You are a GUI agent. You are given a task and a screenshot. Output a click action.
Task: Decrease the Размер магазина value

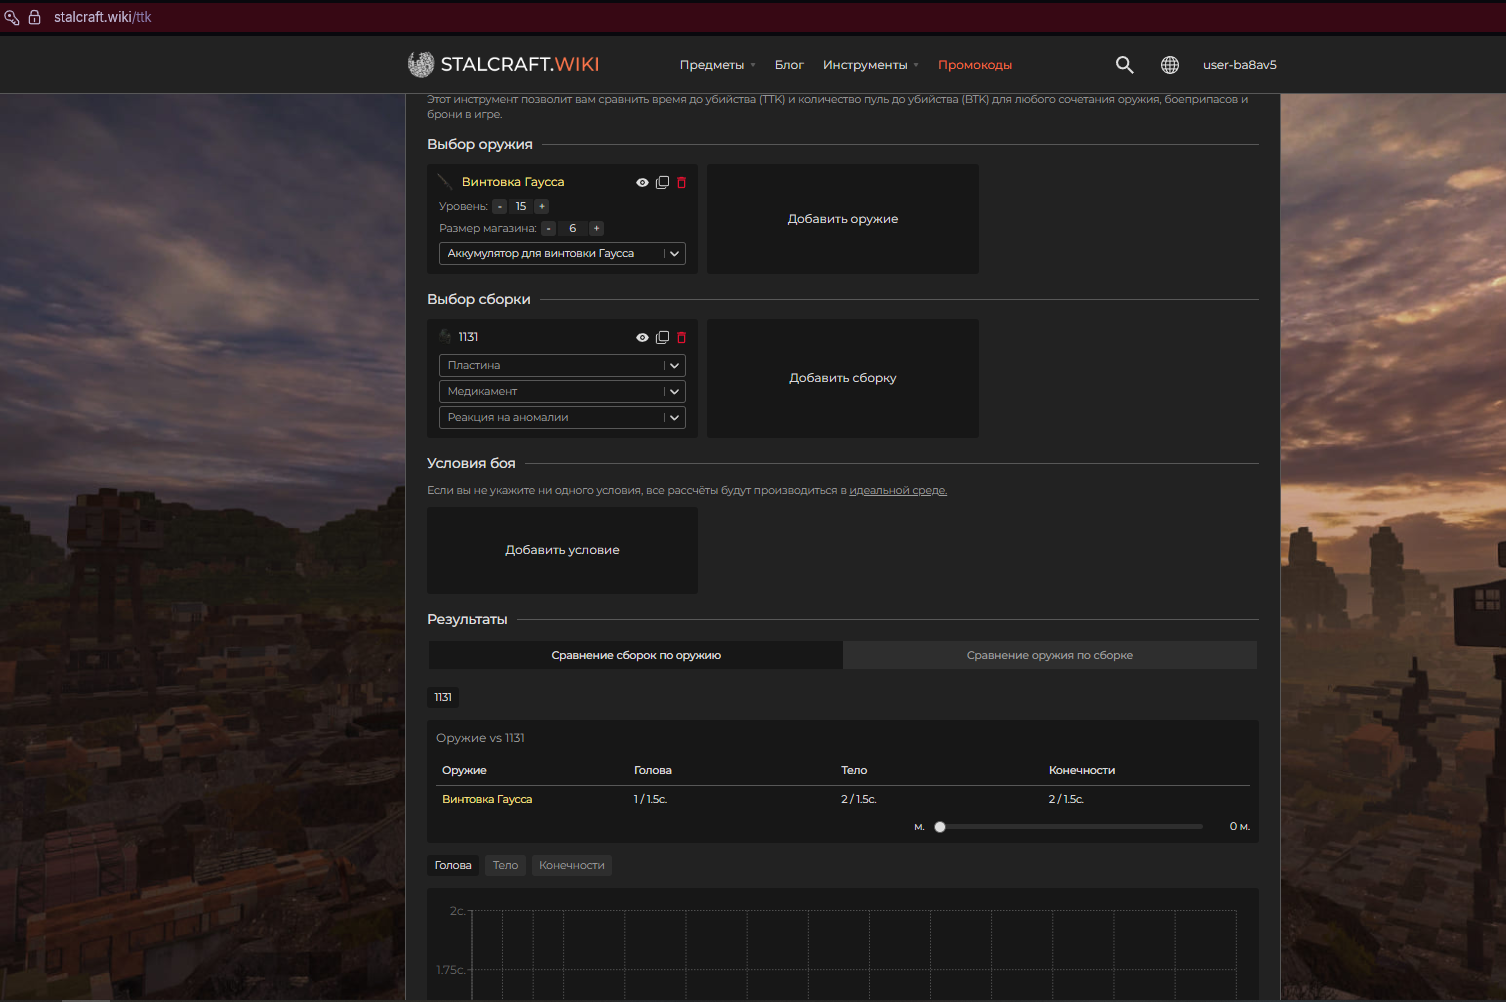tap(548, 228)
